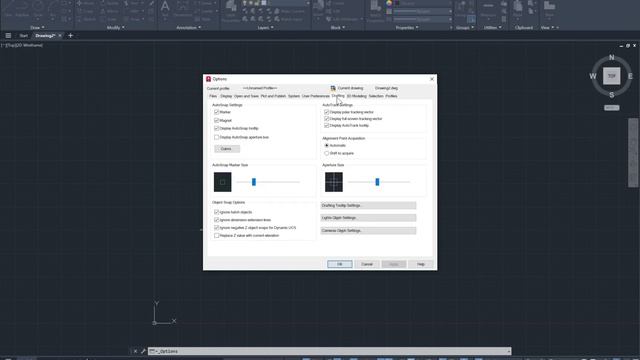The width and height of the screenshot is (640, 360).
Task: Click the Aperture size preview thumbnail
Action: pyautogui.click(x=334, y=182)
